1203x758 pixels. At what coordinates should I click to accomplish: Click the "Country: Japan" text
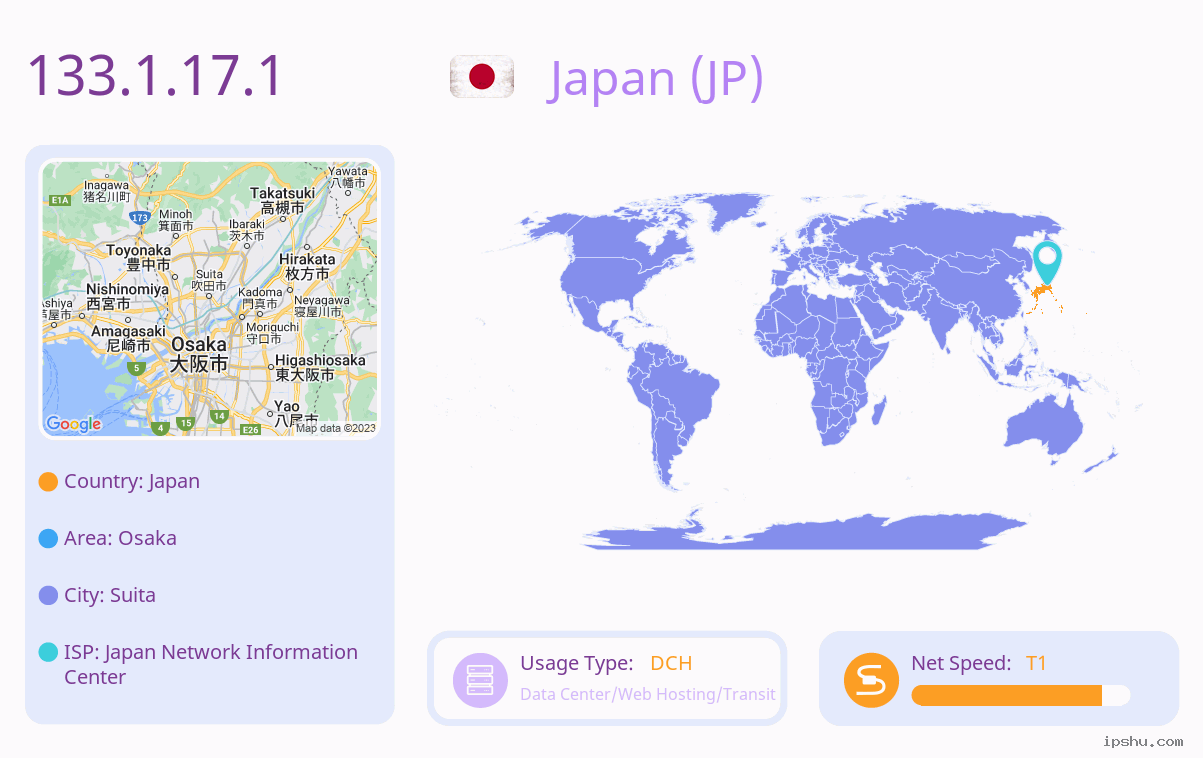tap(132, 481)
